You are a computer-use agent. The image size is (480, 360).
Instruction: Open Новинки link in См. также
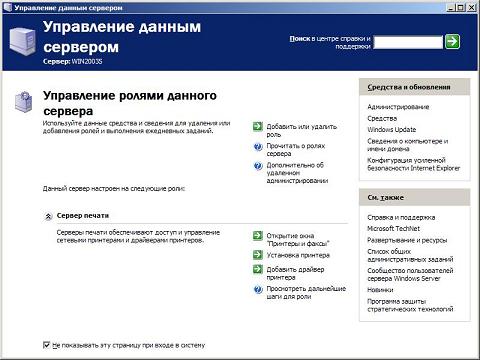[x=380, y=290]
